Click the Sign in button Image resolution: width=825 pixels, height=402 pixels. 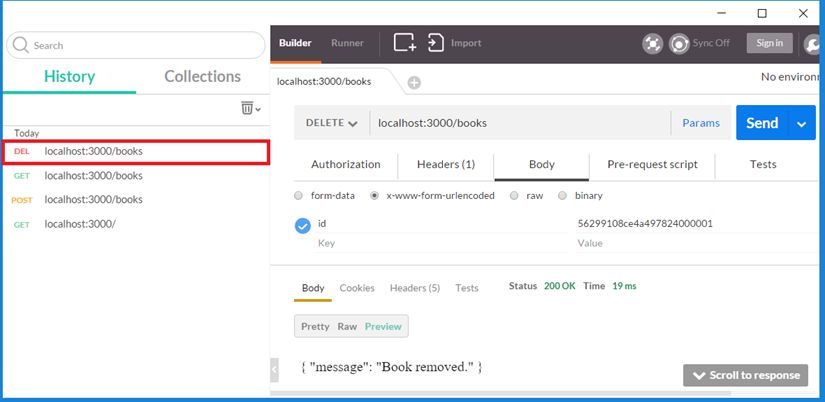point(769,43)
